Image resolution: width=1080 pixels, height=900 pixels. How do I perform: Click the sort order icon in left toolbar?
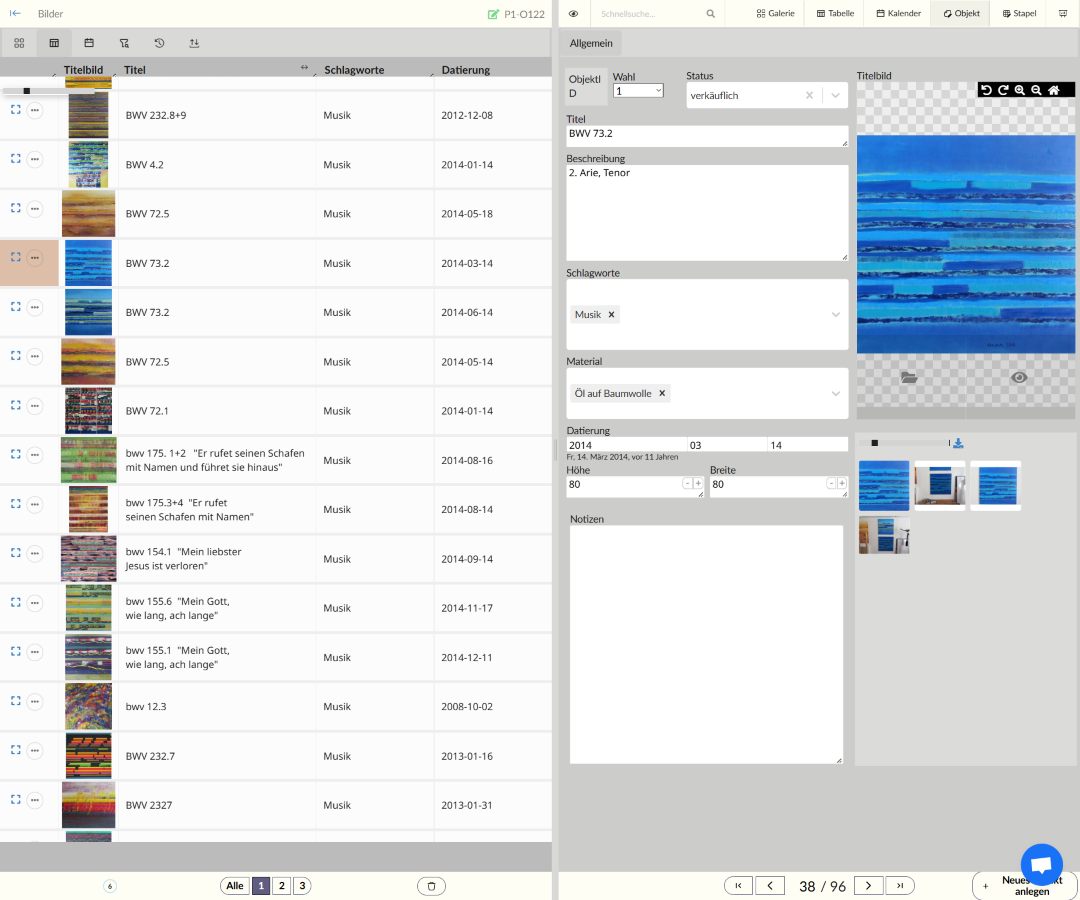(x=194, y=43)
